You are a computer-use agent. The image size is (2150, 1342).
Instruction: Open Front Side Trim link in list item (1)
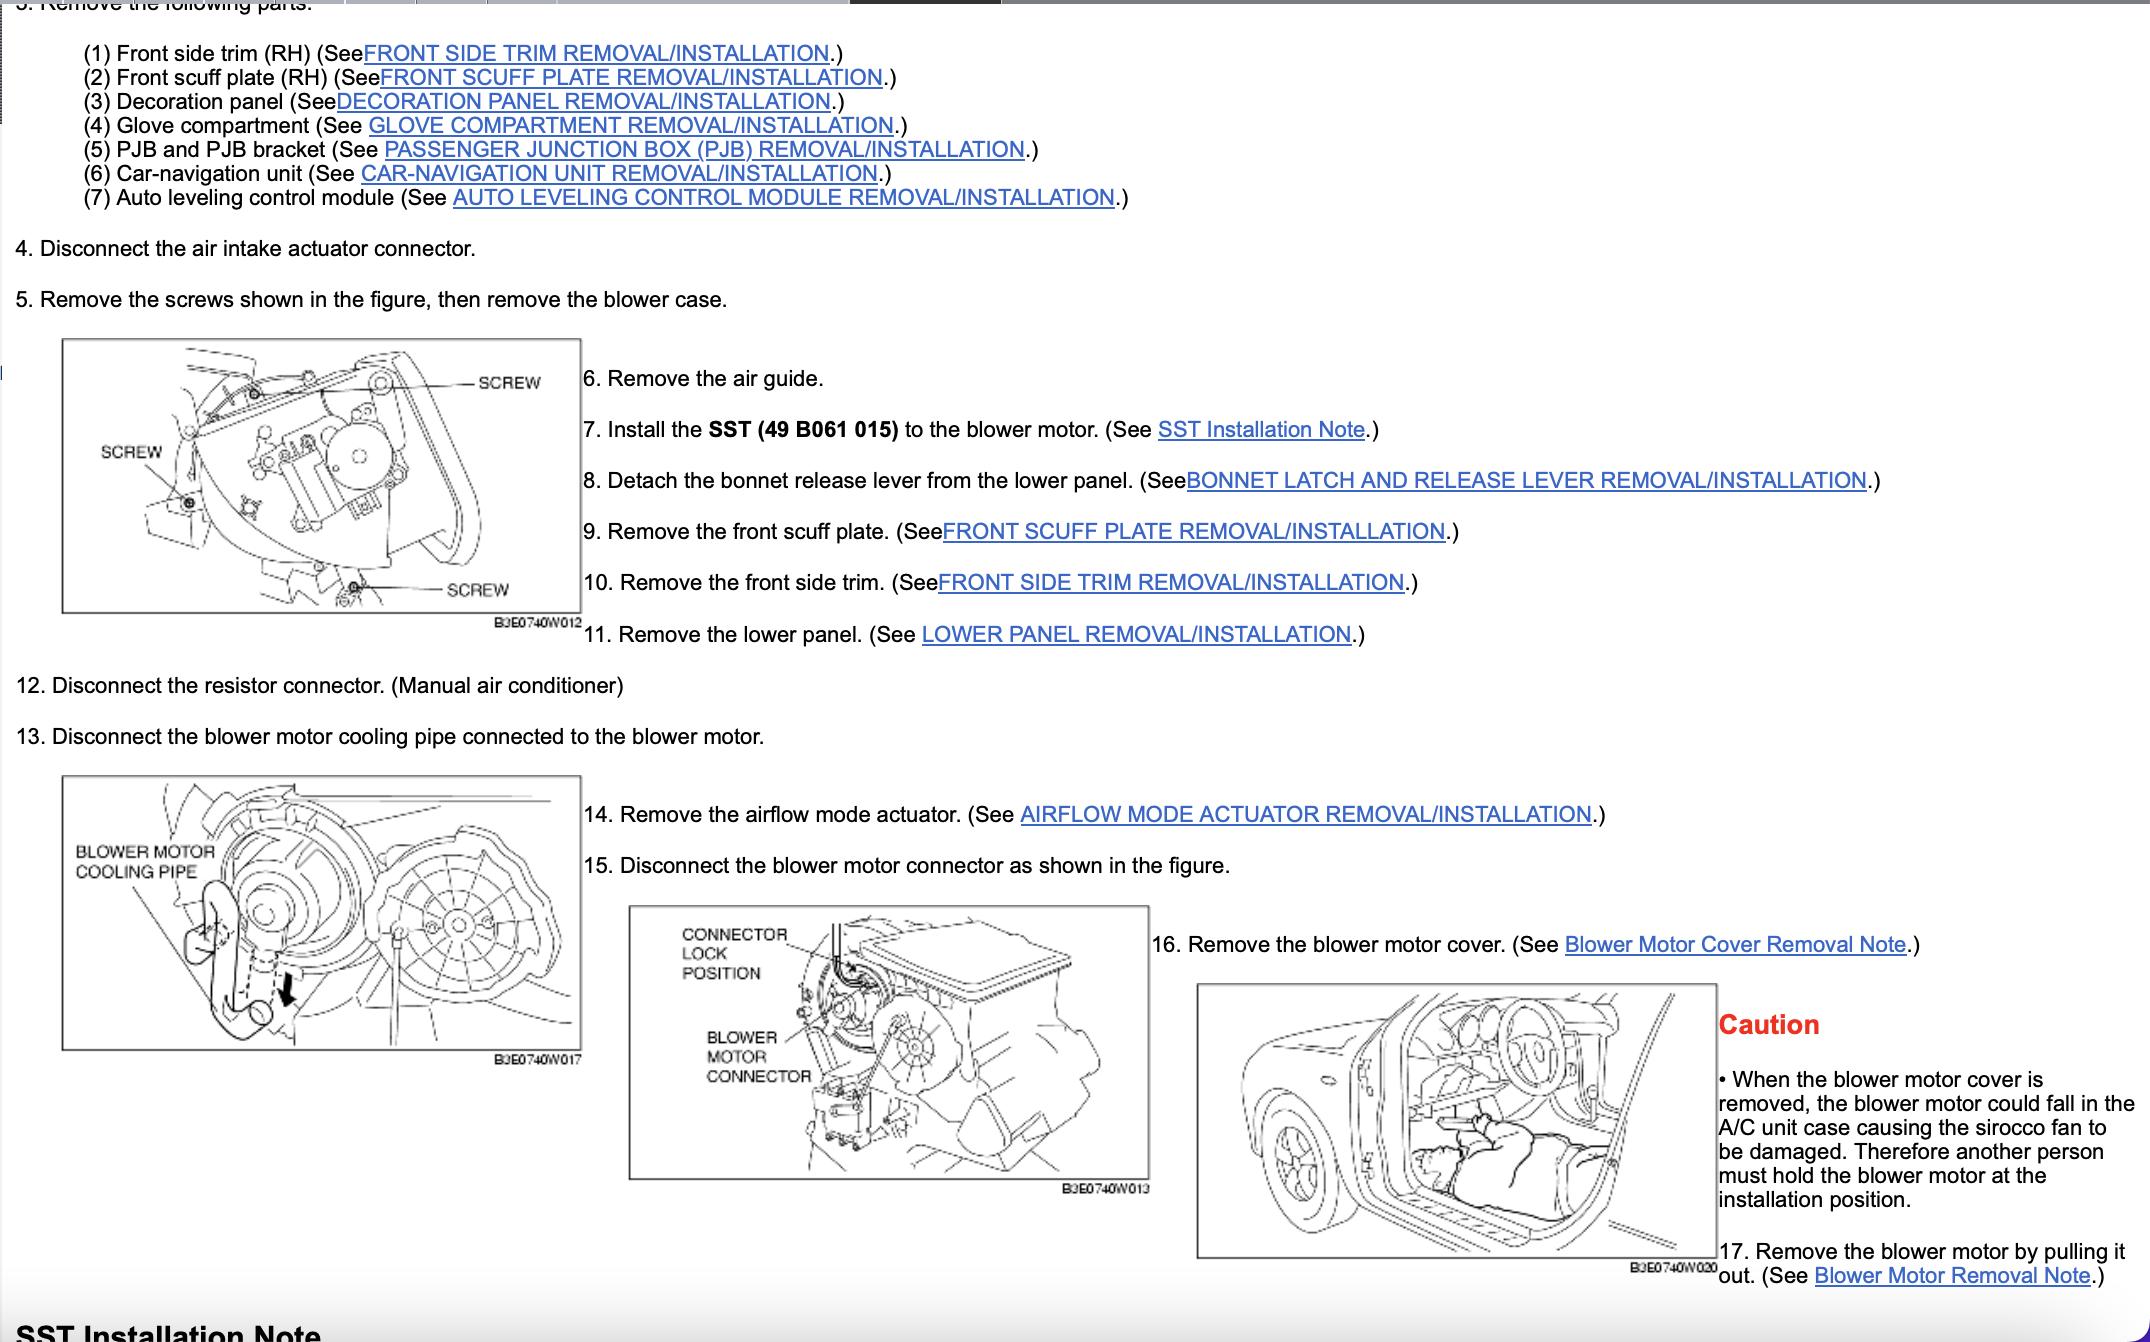click(596, 54)
